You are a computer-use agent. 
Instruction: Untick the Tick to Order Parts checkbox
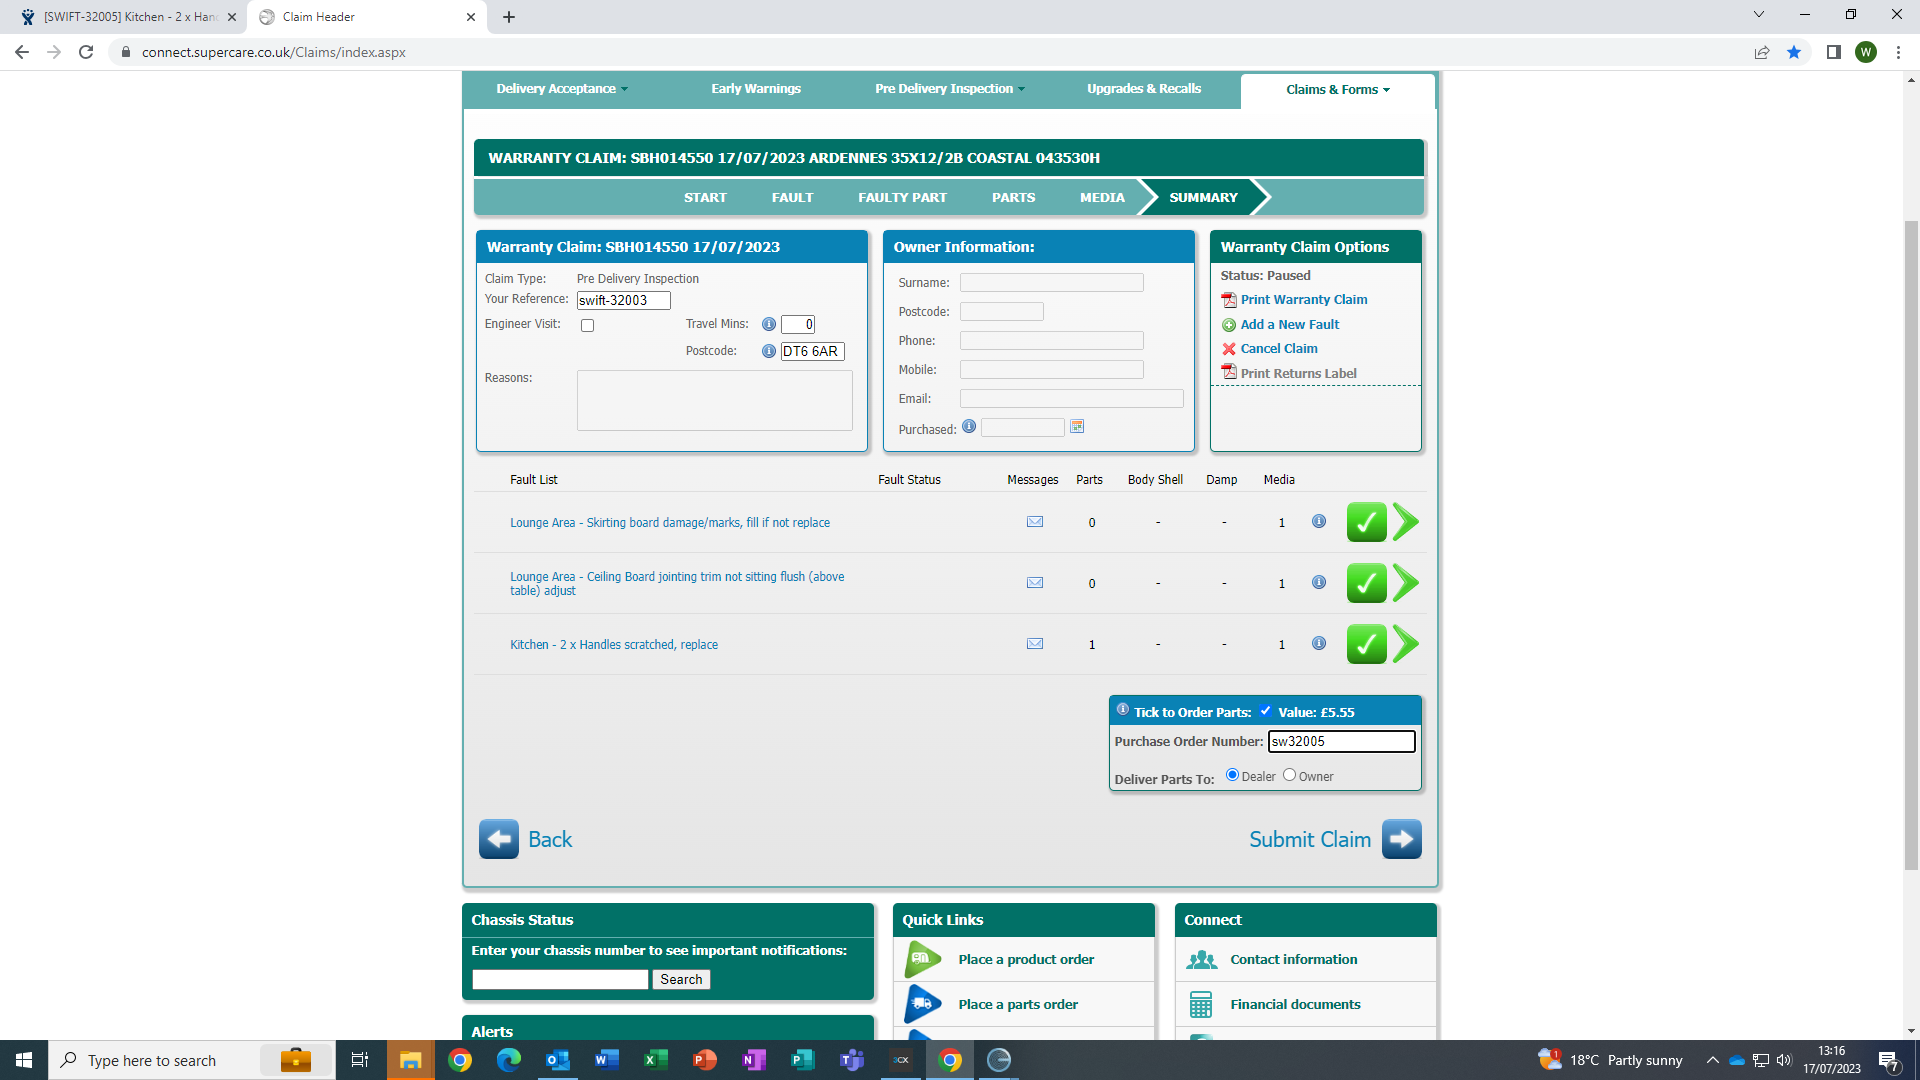1265,711
